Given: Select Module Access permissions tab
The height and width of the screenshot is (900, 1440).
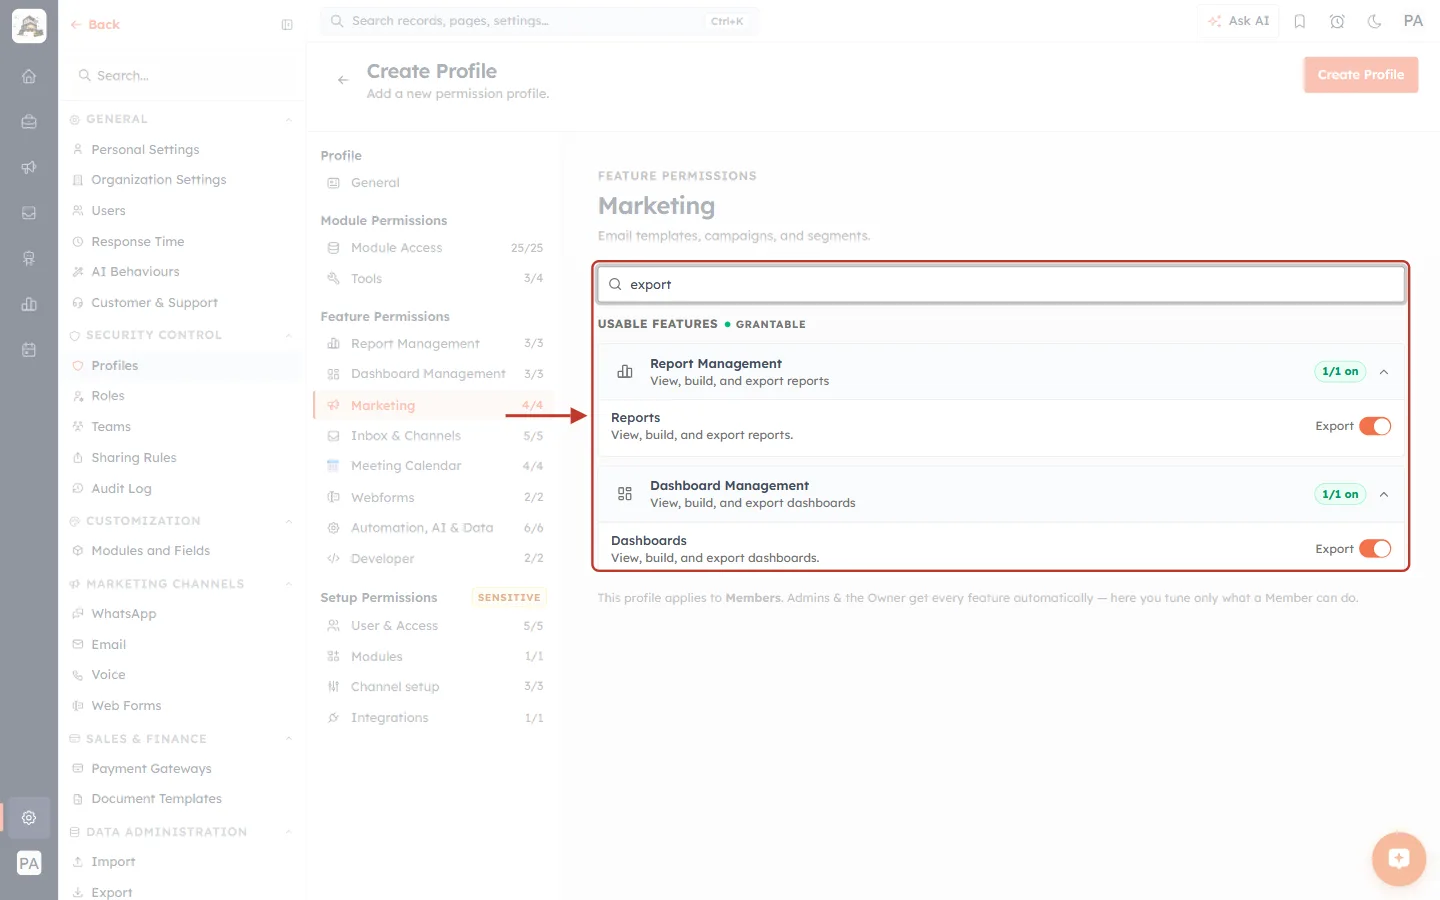Looking at the screenshot, I should 433,248.
